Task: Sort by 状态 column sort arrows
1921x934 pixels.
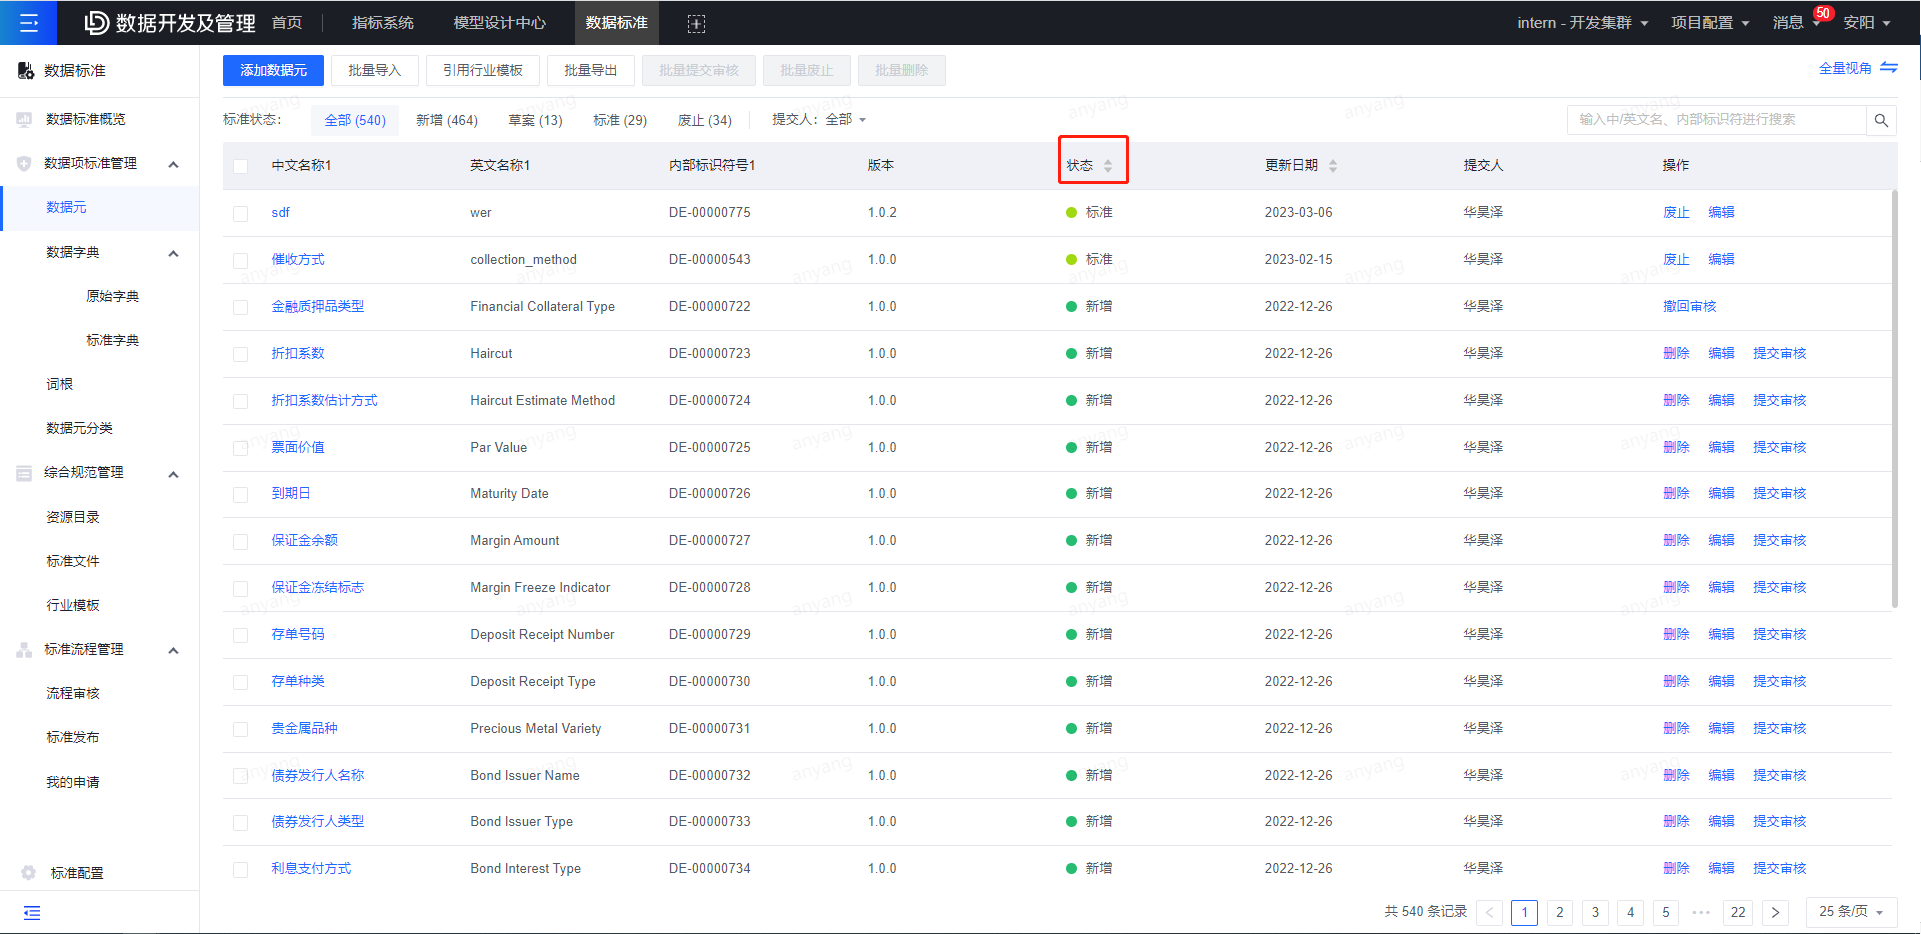Action: (1108, 166)
